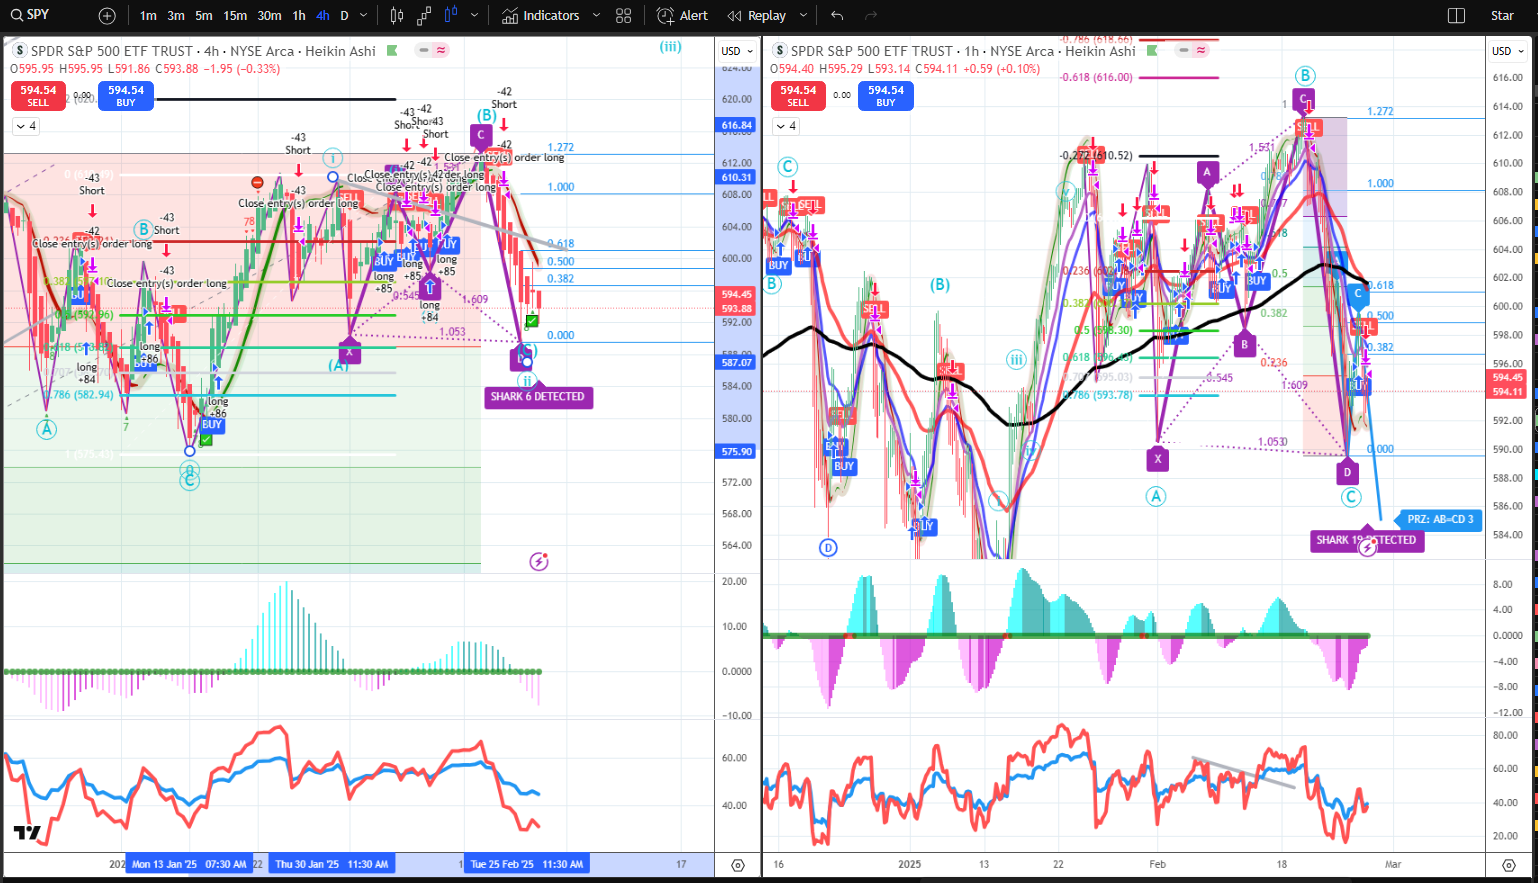Screen dimensions: 1538x883
Task: Click the red SELL 594.54 button on the 1h chart
Action: [798, 96]
